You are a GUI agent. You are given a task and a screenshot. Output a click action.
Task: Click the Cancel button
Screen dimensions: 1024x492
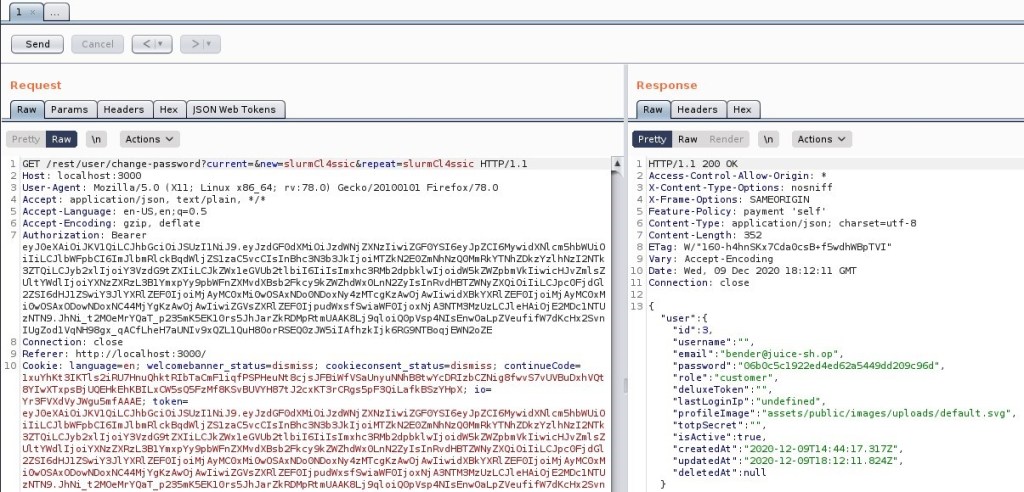click(97, 44)
